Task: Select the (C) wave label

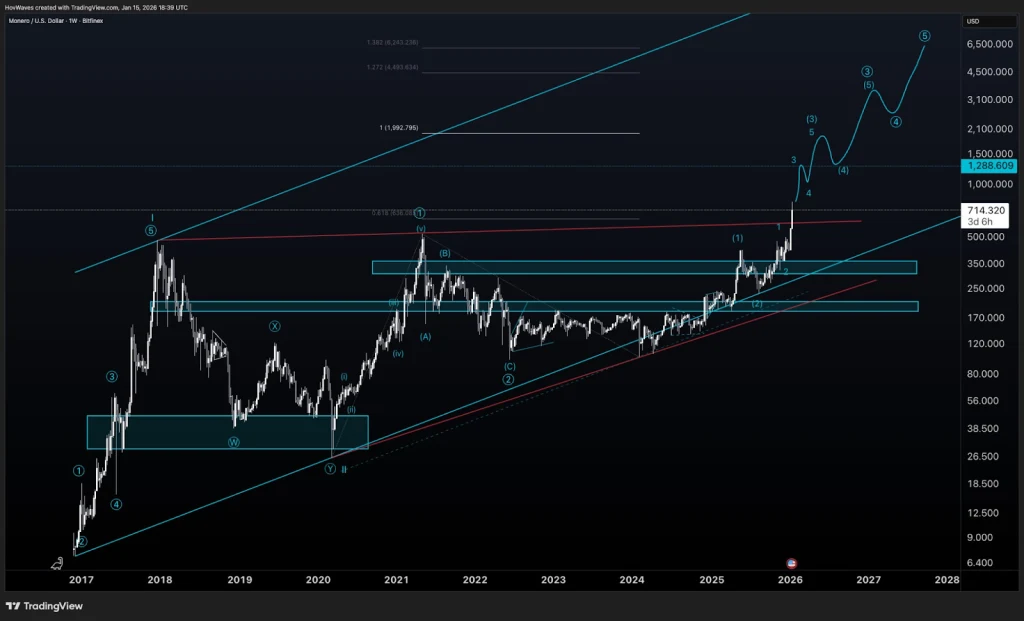Action: [x=509, y=367]
